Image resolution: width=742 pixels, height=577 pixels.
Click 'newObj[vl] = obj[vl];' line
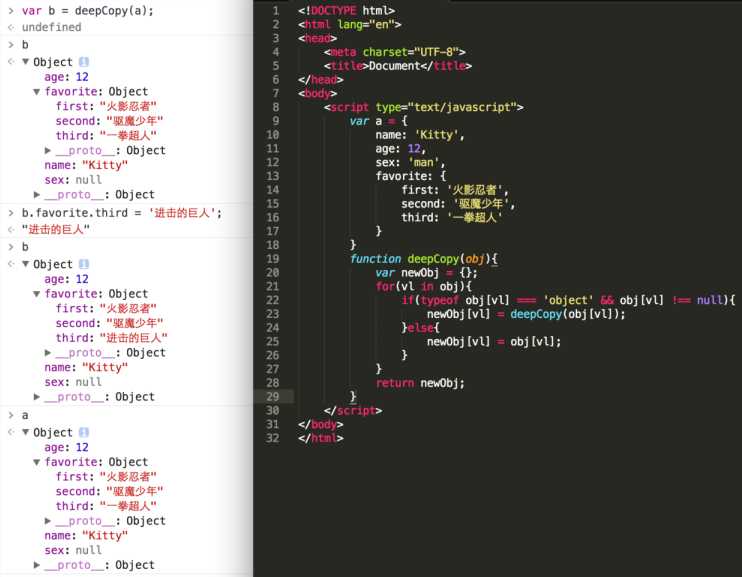pos(494,342)
